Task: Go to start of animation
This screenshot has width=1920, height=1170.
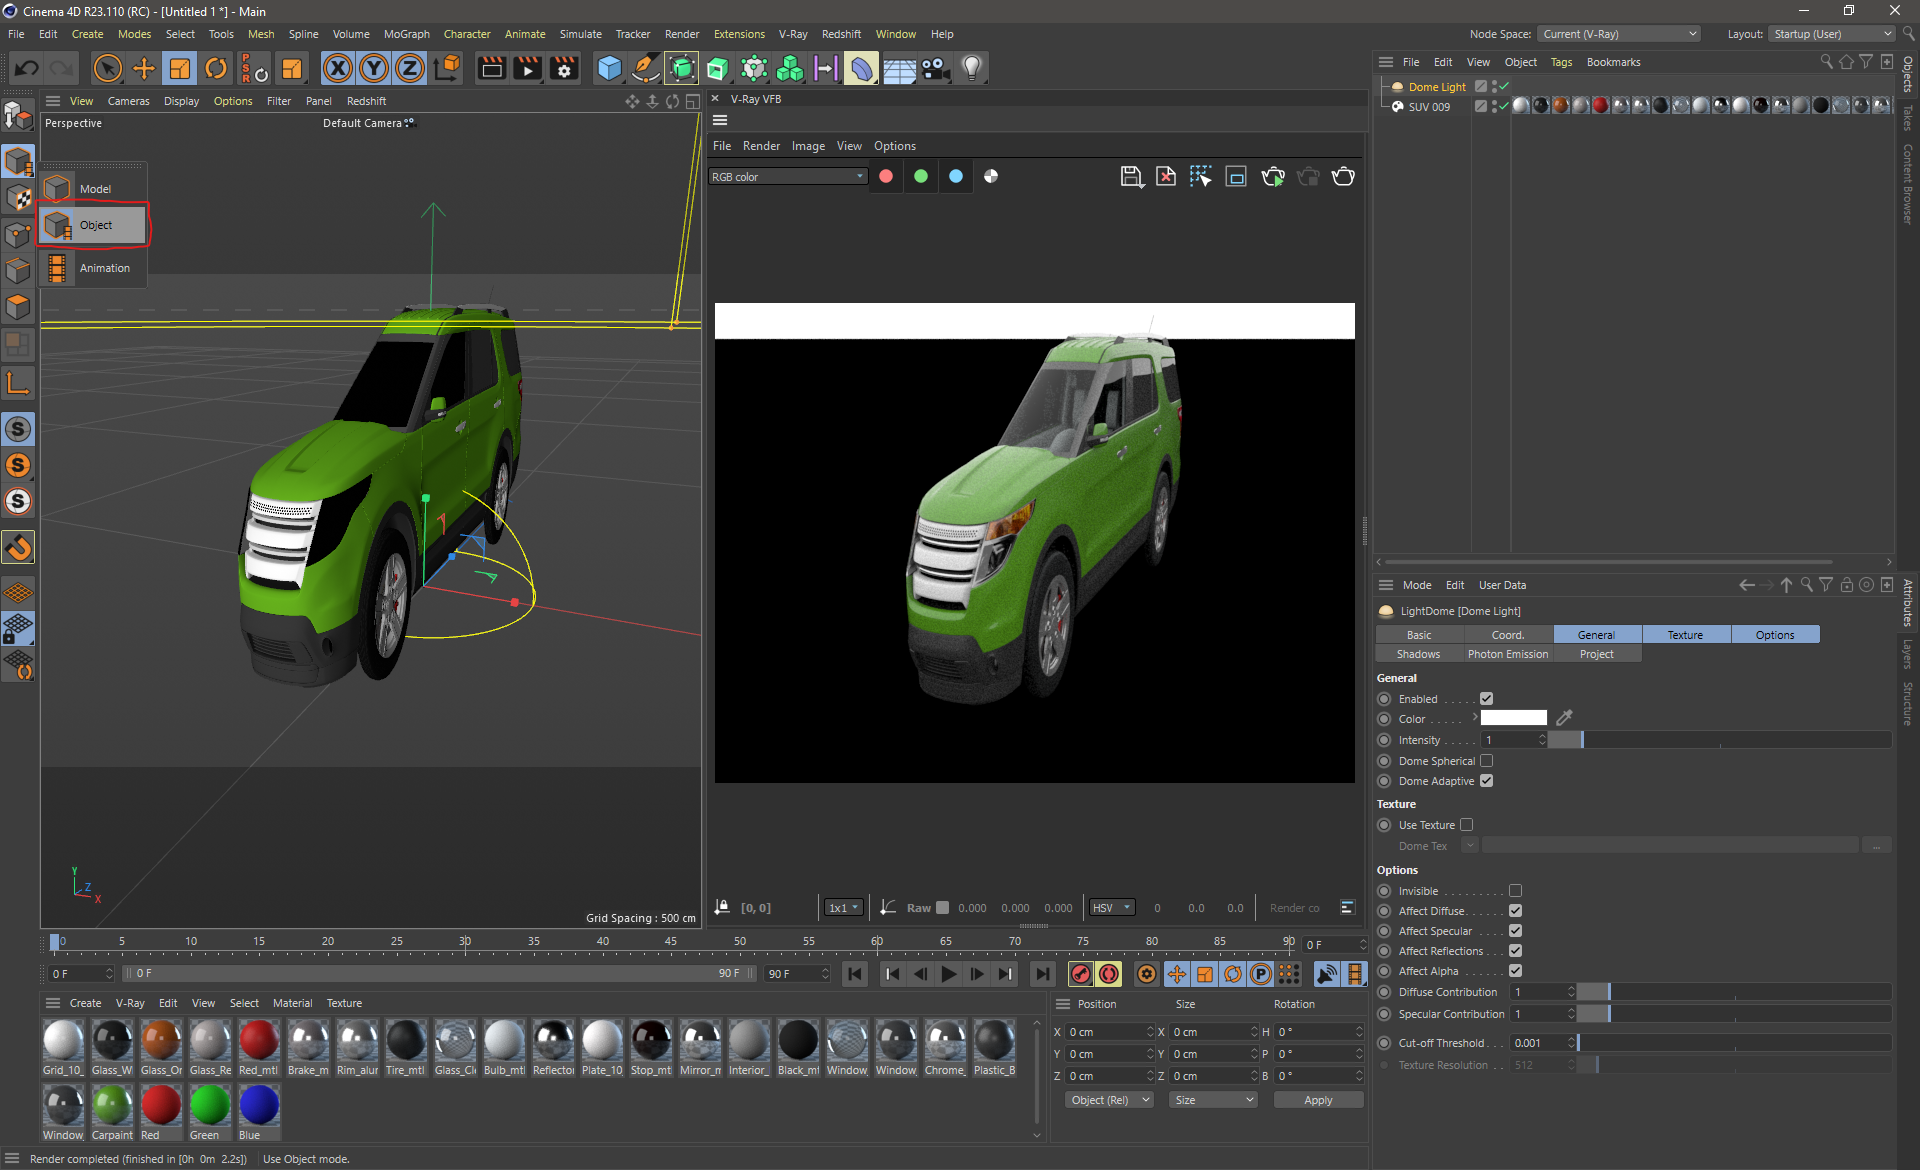Action: pyautogui.click(x=855, y=974)
